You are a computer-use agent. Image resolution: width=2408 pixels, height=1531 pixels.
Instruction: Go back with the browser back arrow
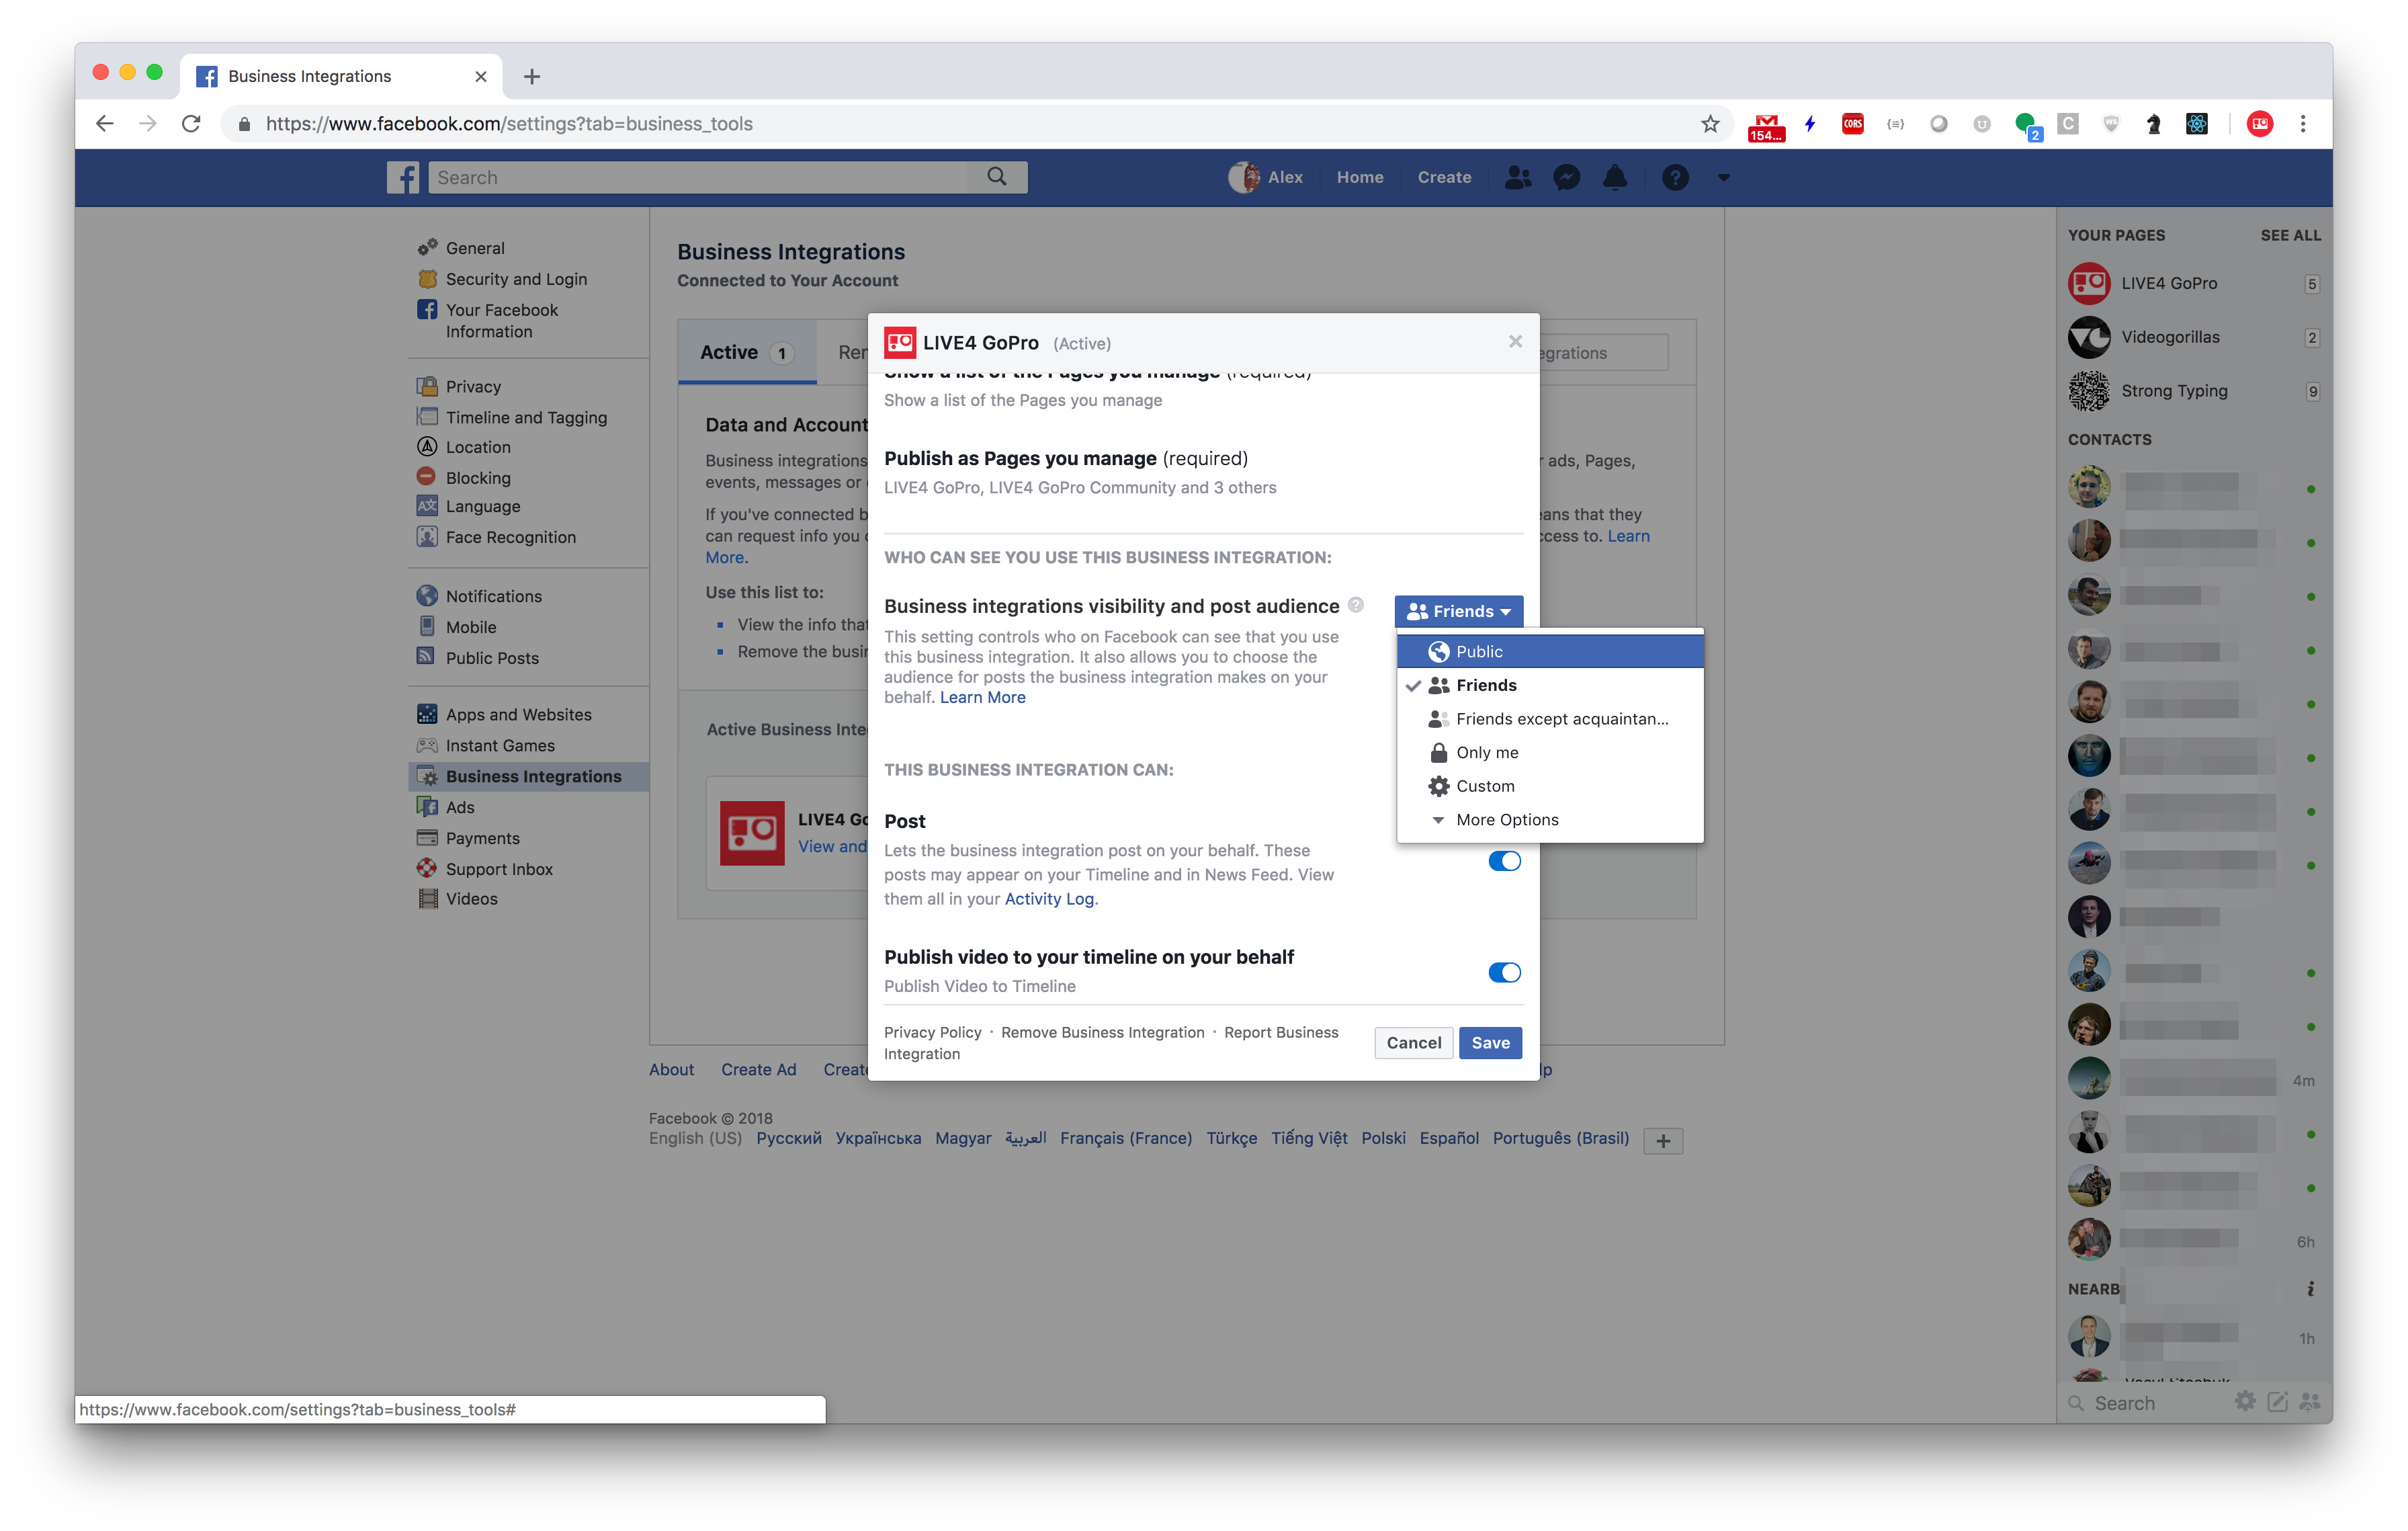point(104,123)
